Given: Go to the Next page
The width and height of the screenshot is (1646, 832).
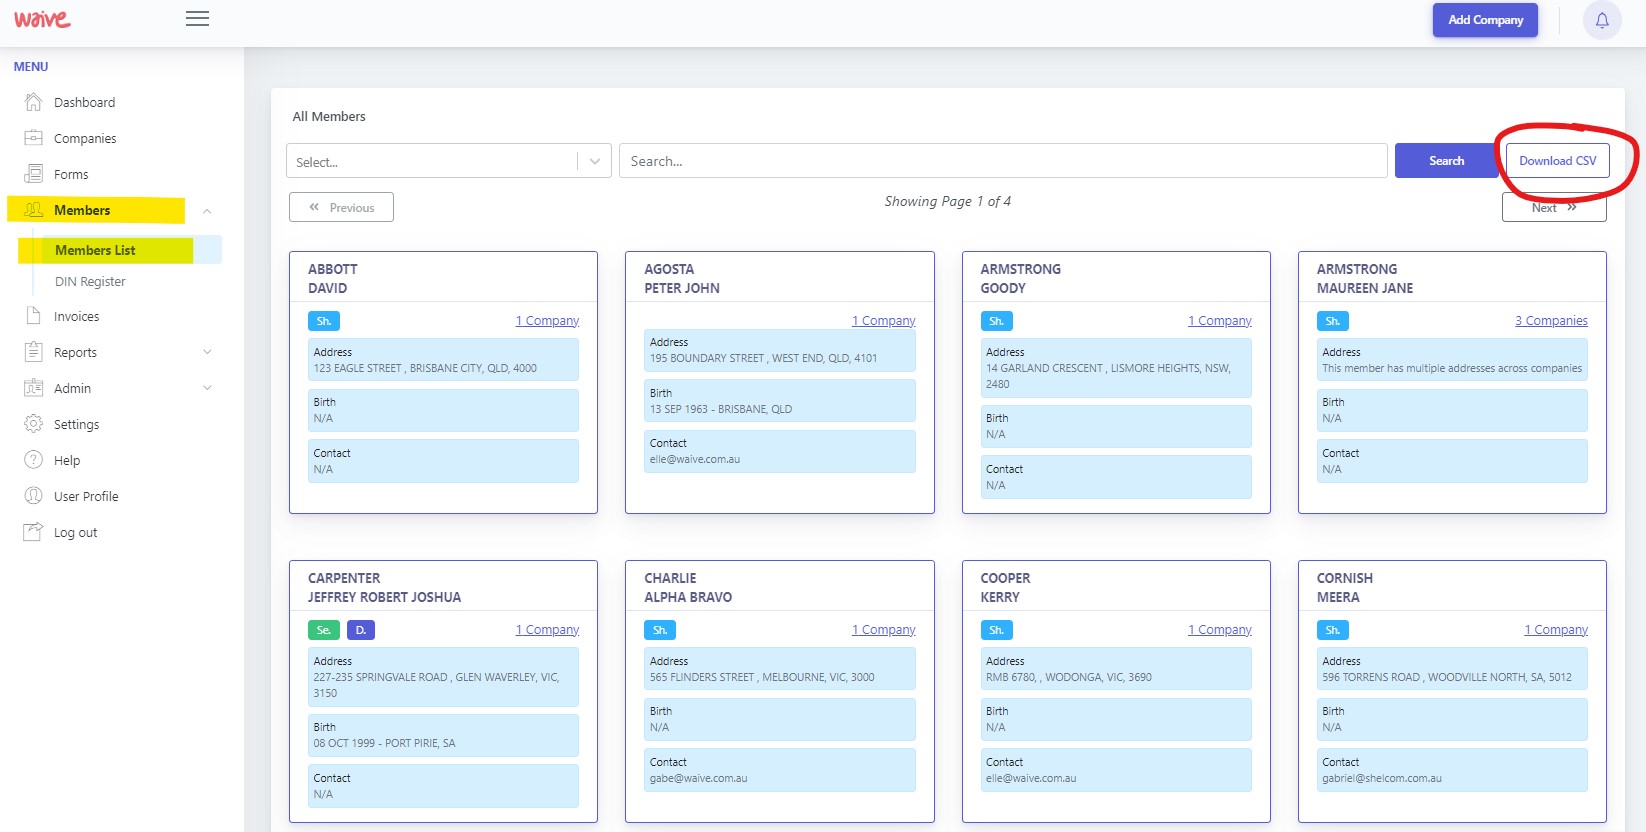Looking at the screenshot, I should tap(1554, 208).
